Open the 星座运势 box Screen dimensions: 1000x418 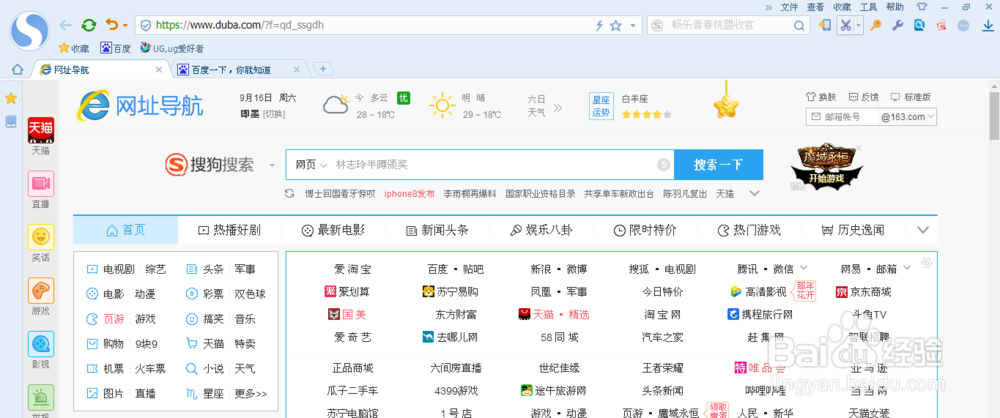tap(601, 107)
